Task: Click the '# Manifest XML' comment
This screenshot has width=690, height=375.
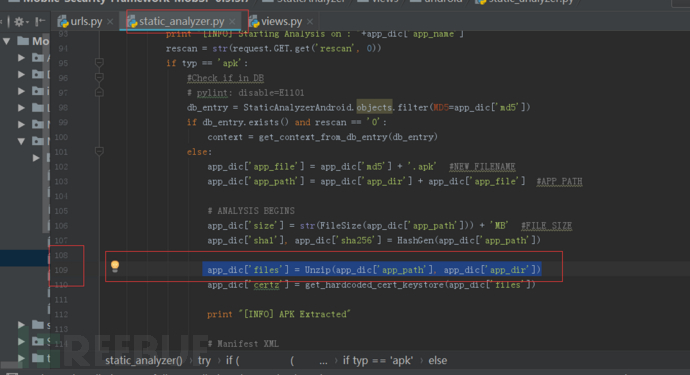Action: [x=243, y=344]
